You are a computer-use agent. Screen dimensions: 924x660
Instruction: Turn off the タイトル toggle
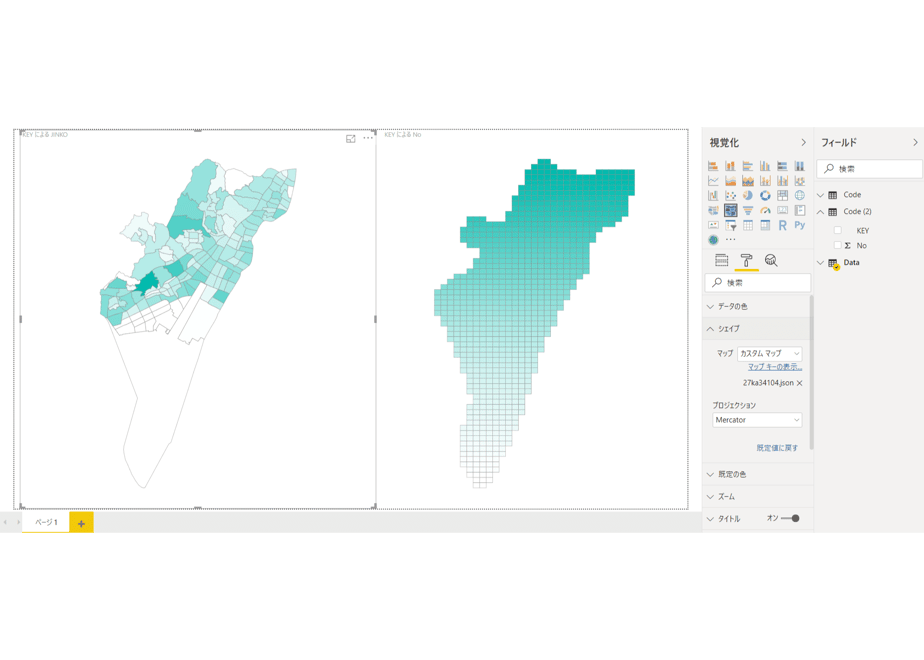(x=790, y=519)
